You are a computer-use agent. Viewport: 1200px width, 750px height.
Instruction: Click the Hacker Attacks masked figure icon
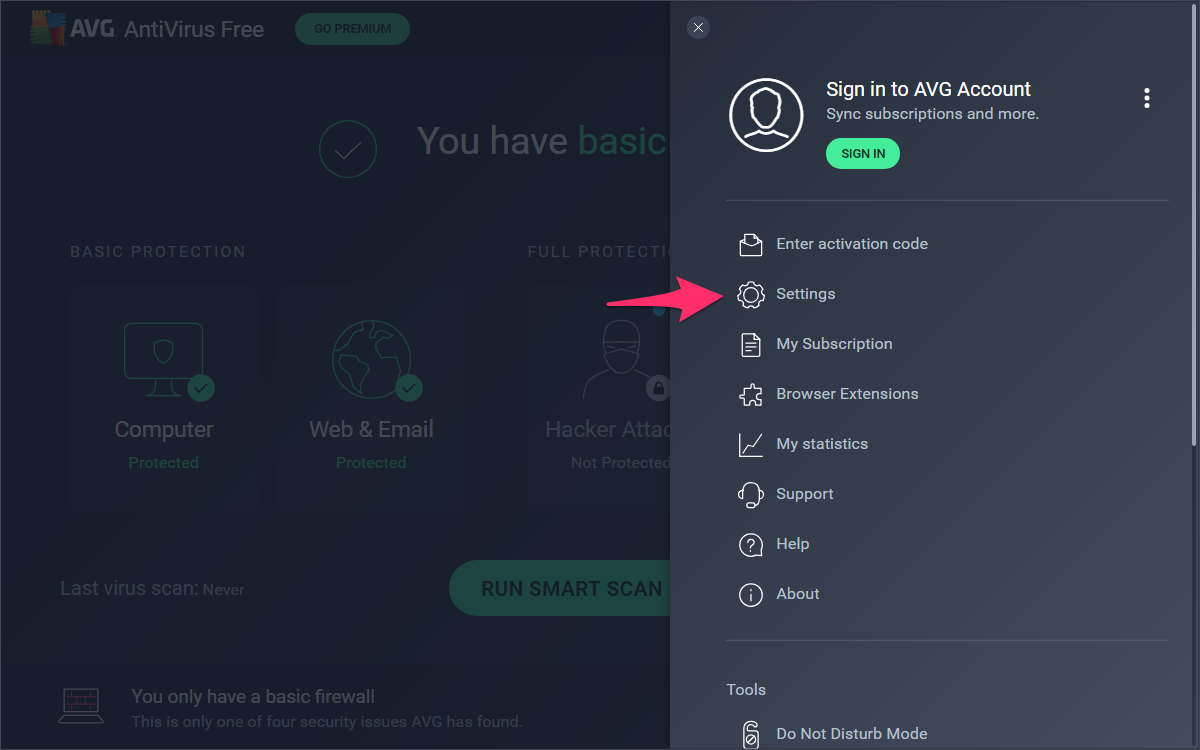point(620,358)
